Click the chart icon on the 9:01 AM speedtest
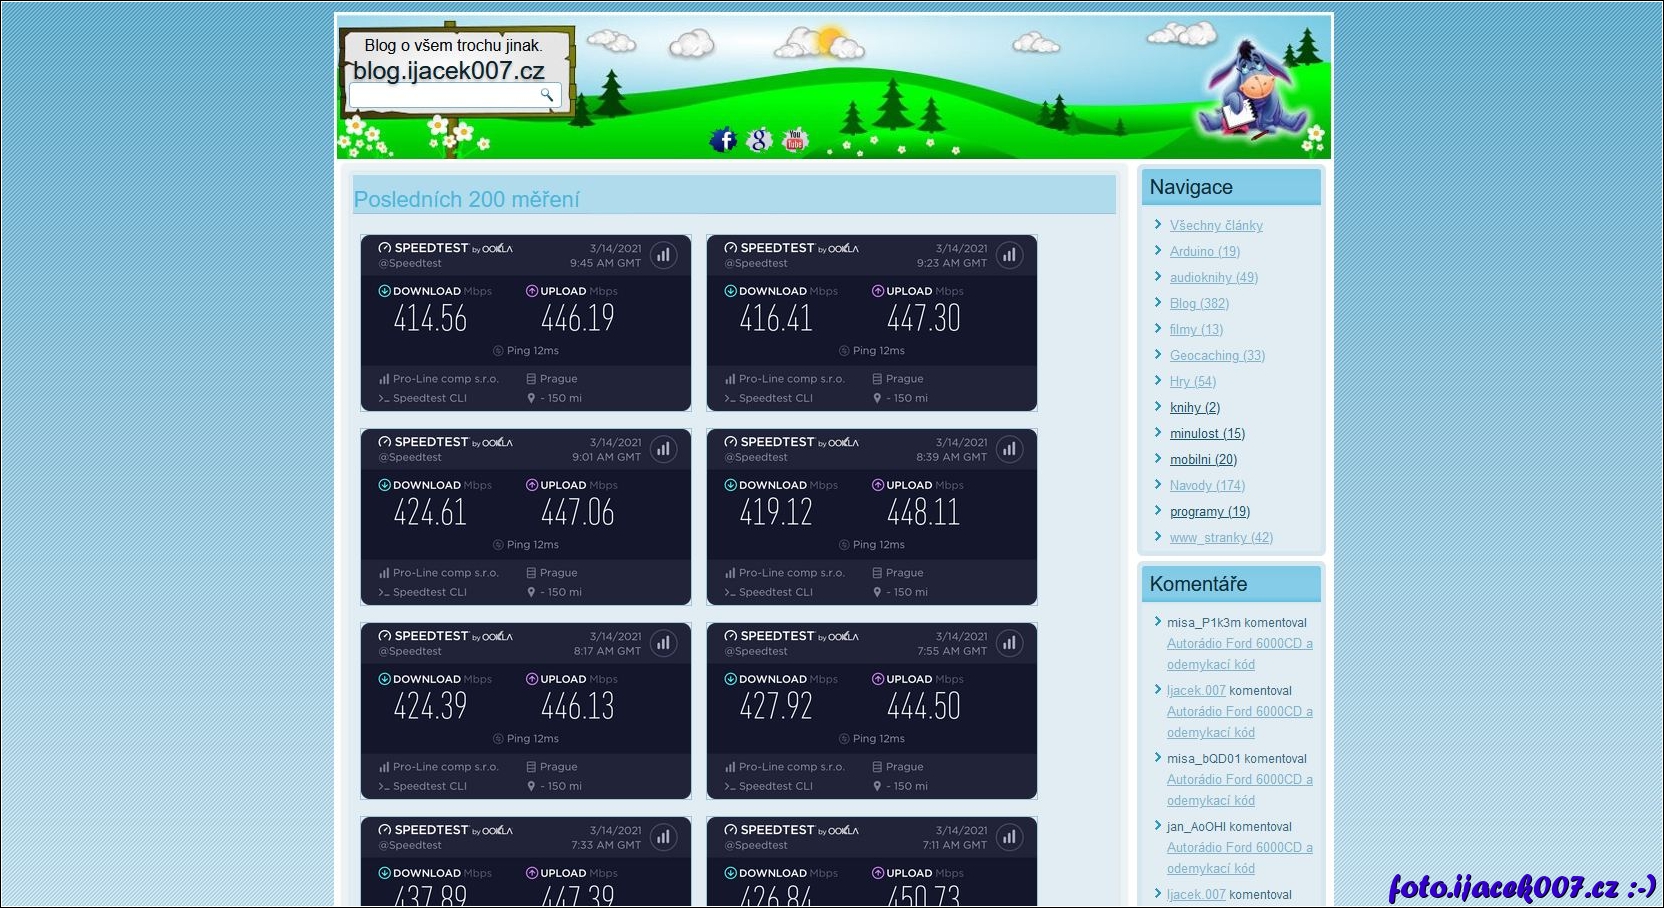 663,449
